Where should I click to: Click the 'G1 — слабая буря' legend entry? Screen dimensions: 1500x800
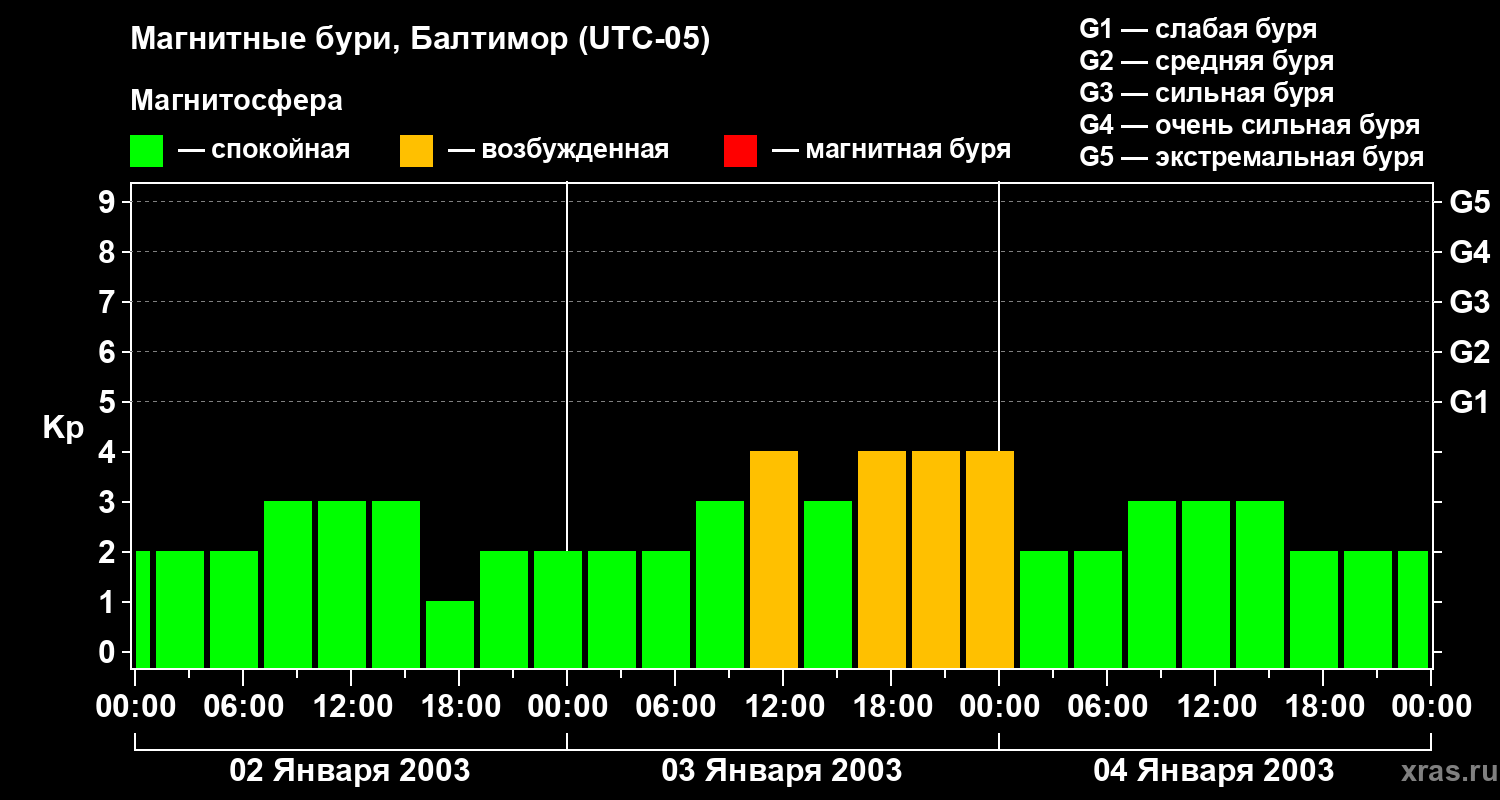click(1198, 29)
